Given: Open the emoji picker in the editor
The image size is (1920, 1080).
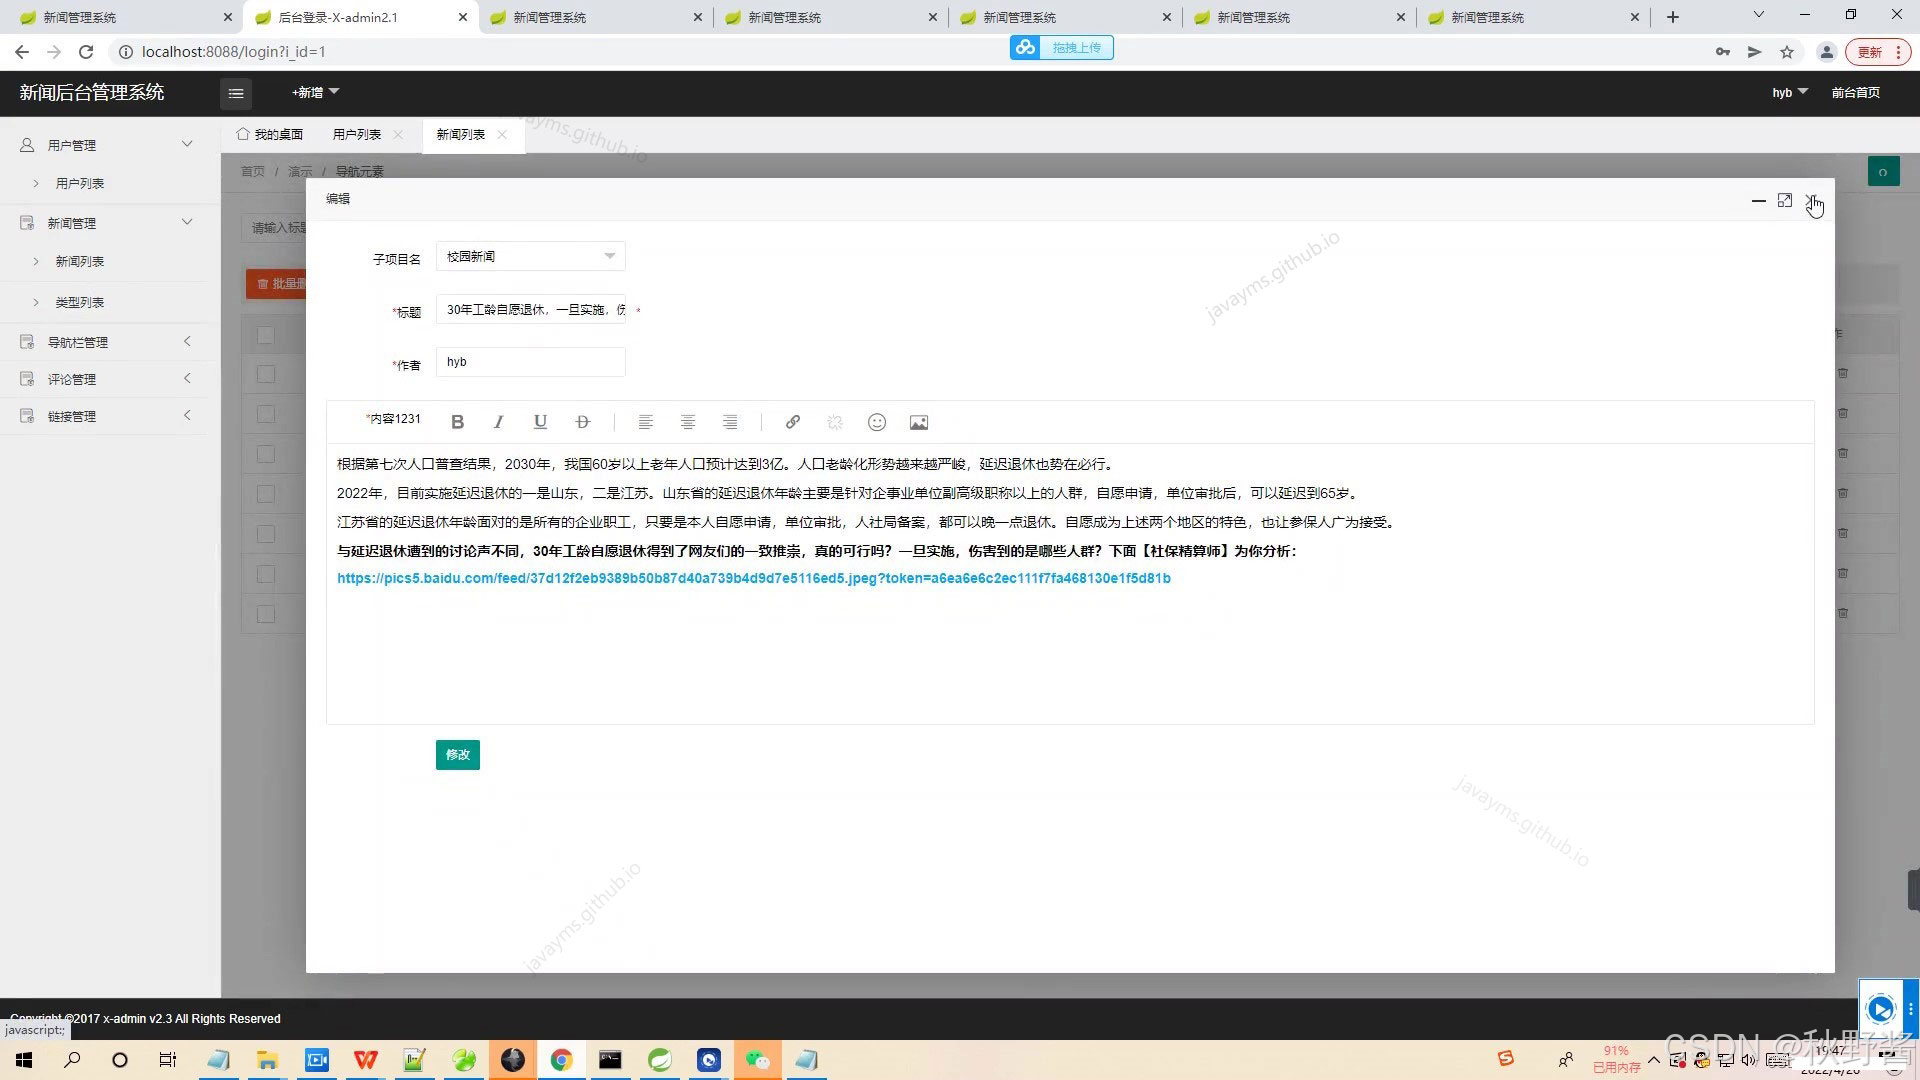Looking at the screenshot, I should click(x=877, y=422).
